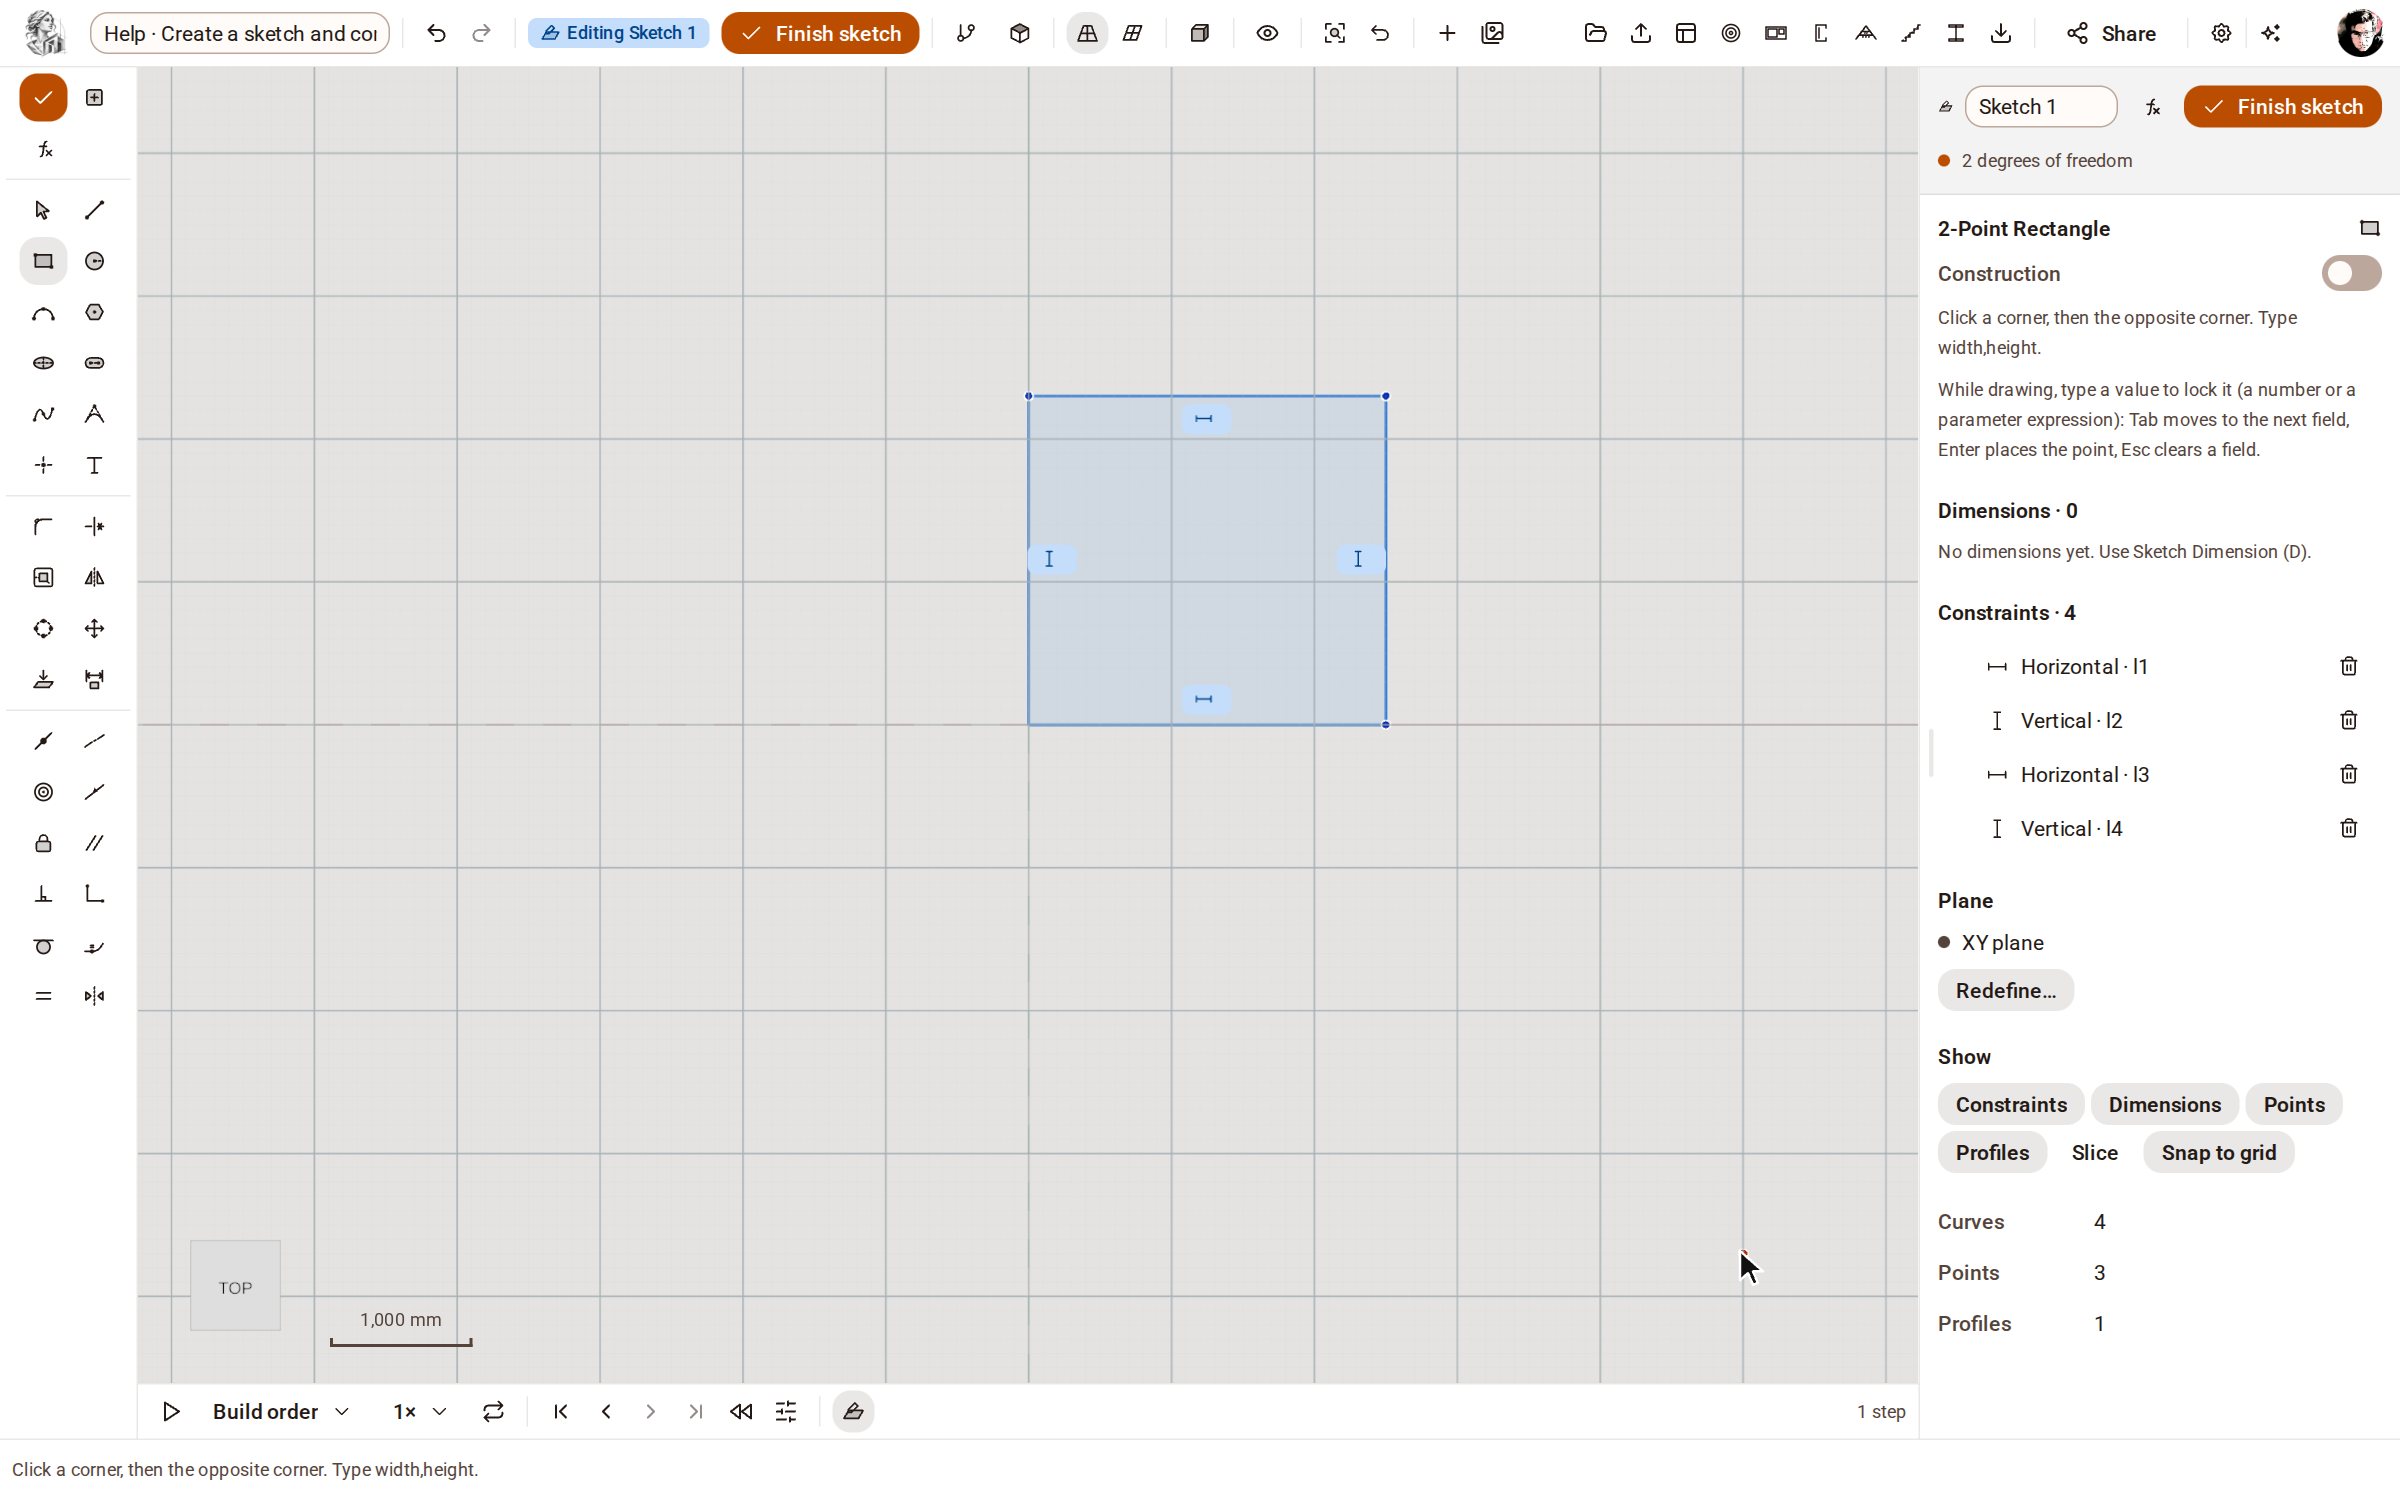Select the Polygon tool
This screenshot has height=1500, width=2400.
(94, 313)
